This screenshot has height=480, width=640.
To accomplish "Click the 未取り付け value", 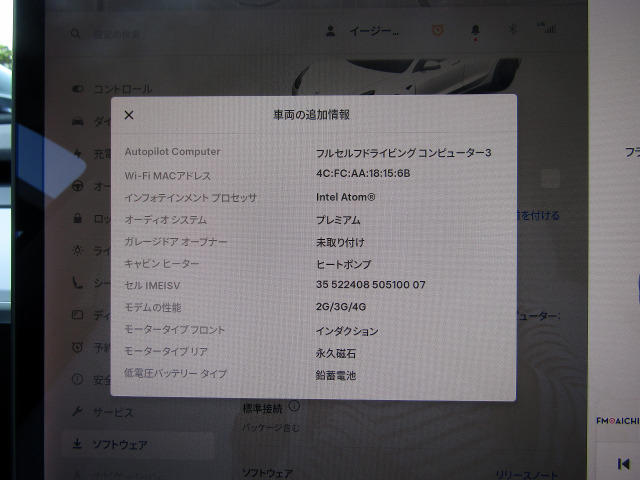I will pos(340,242).
